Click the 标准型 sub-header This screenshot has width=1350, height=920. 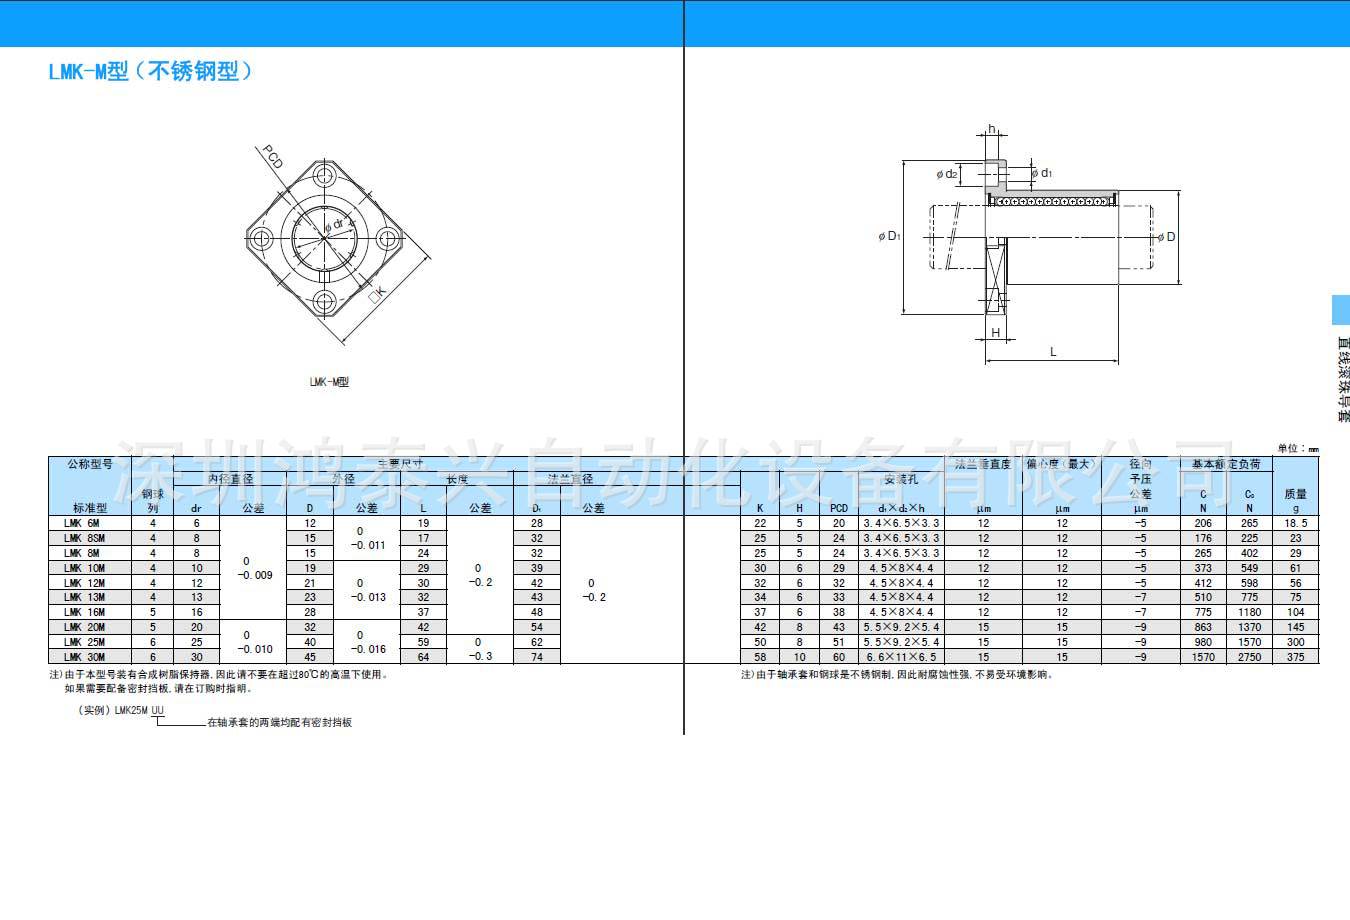point(90,508)
